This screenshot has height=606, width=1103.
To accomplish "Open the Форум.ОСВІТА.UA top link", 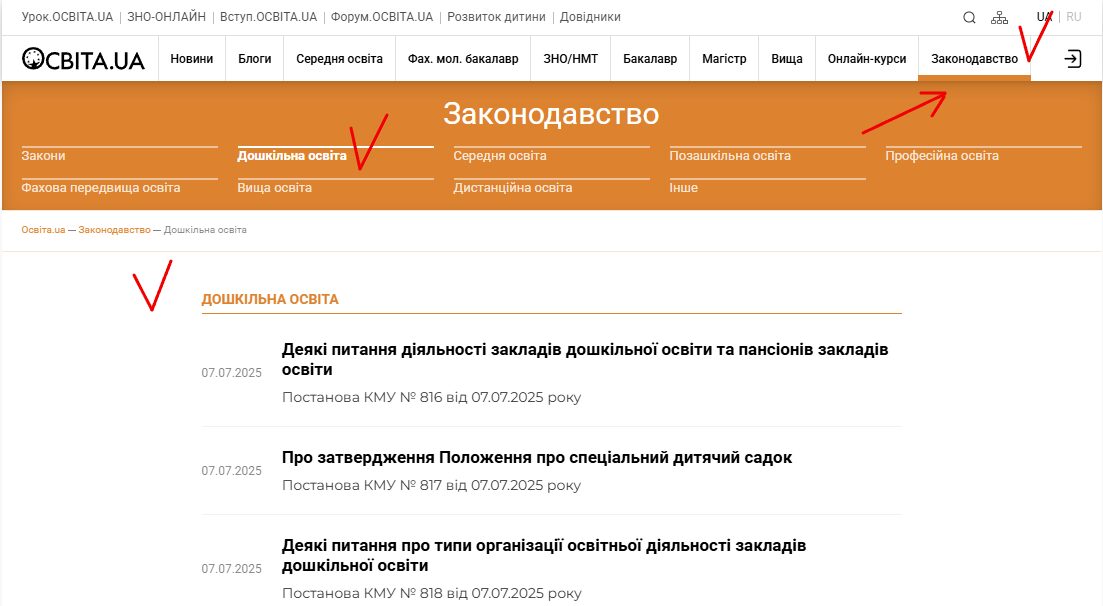I will pyautogui.click(x=384, y=17).
